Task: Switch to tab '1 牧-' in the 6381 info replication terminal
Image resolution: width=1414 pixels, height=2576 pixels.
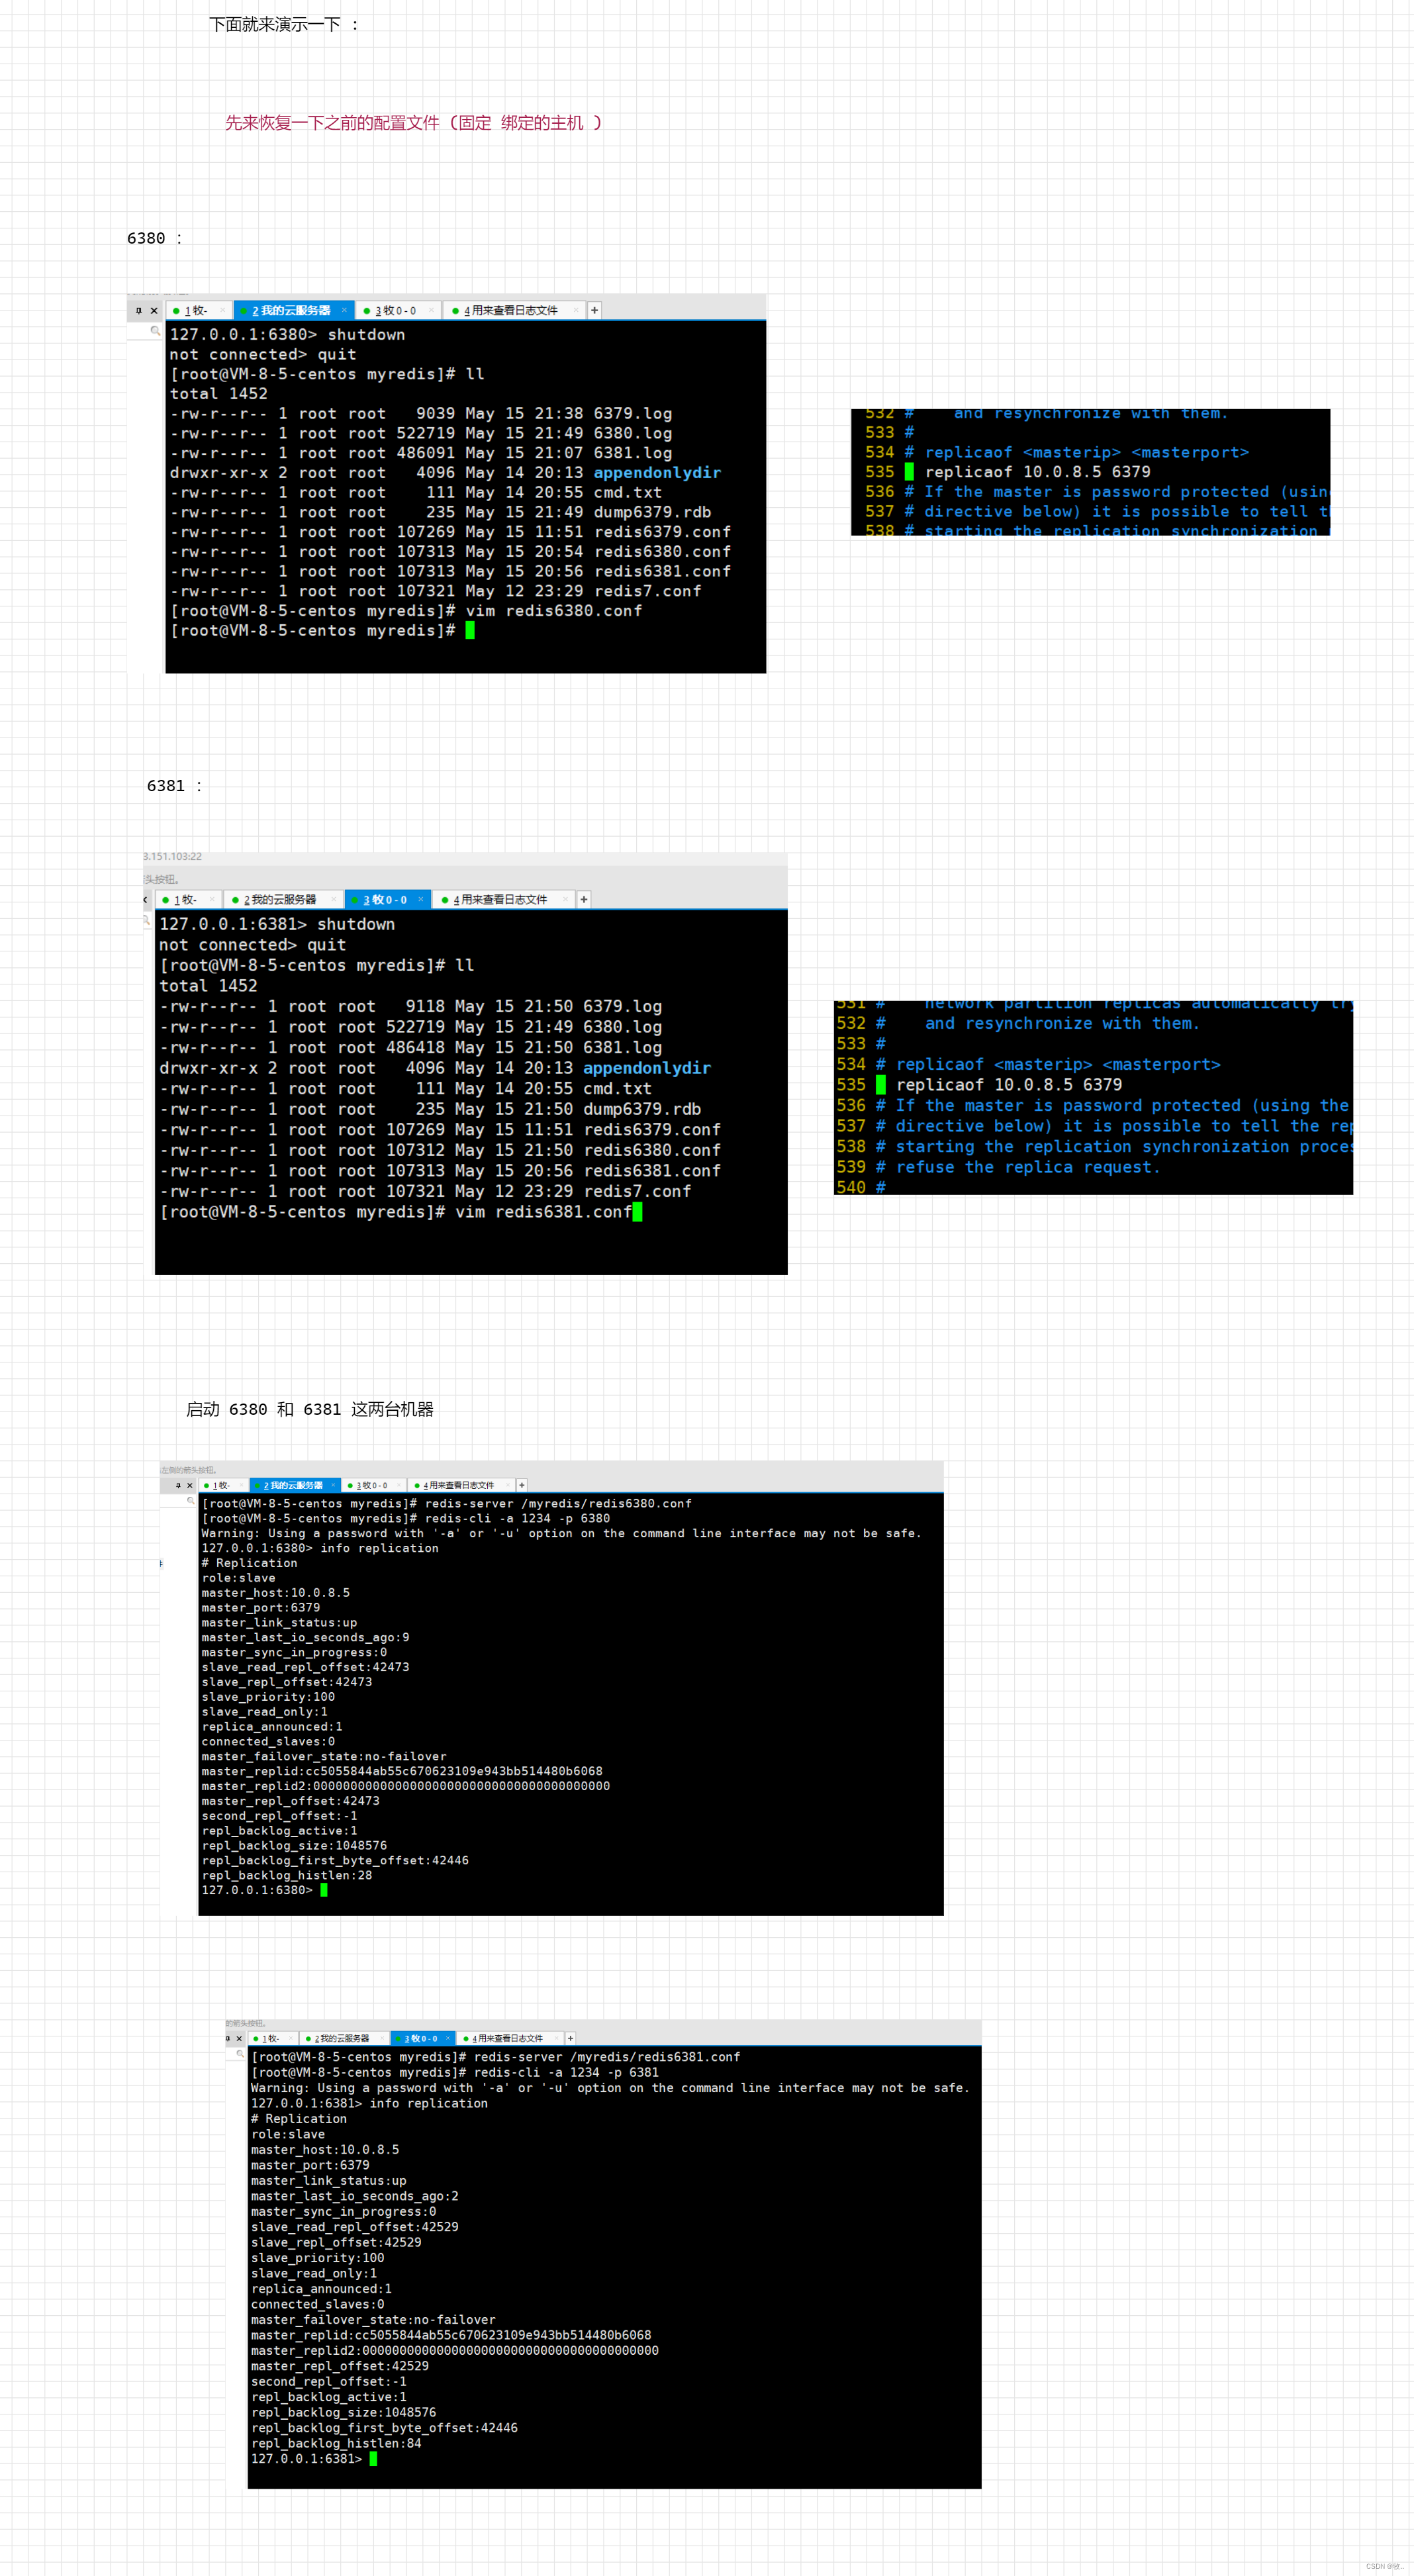Action: point(273,2039)
